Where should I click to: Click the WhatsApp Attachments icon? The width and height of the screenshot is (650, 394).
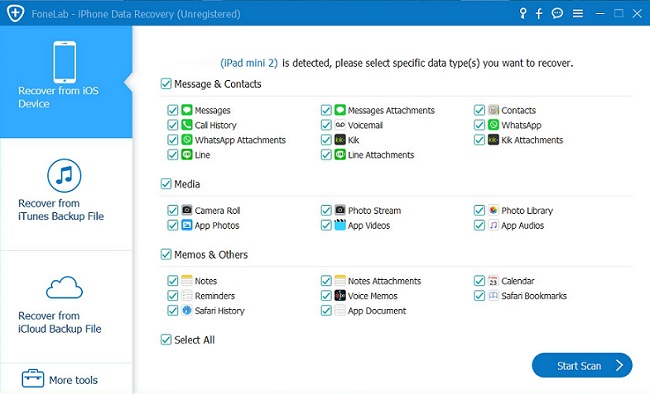click(187, 139)
